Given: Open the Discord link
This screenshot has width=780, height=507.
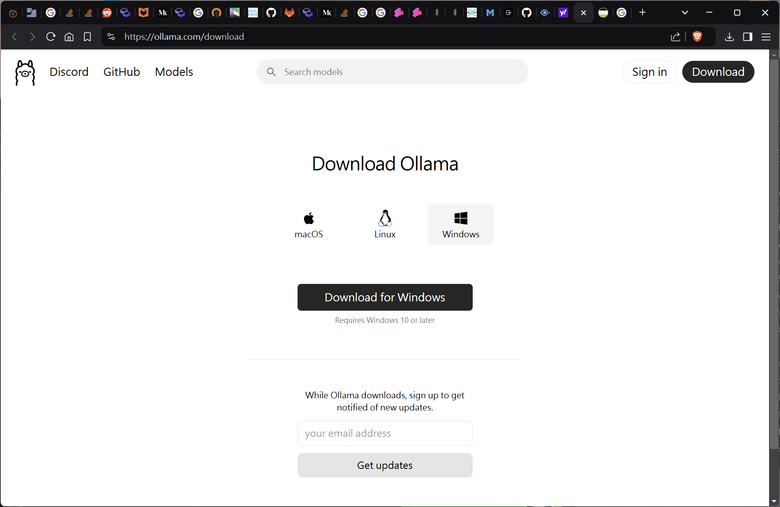Looking at the screenshot, I should (x=69, y=72).
